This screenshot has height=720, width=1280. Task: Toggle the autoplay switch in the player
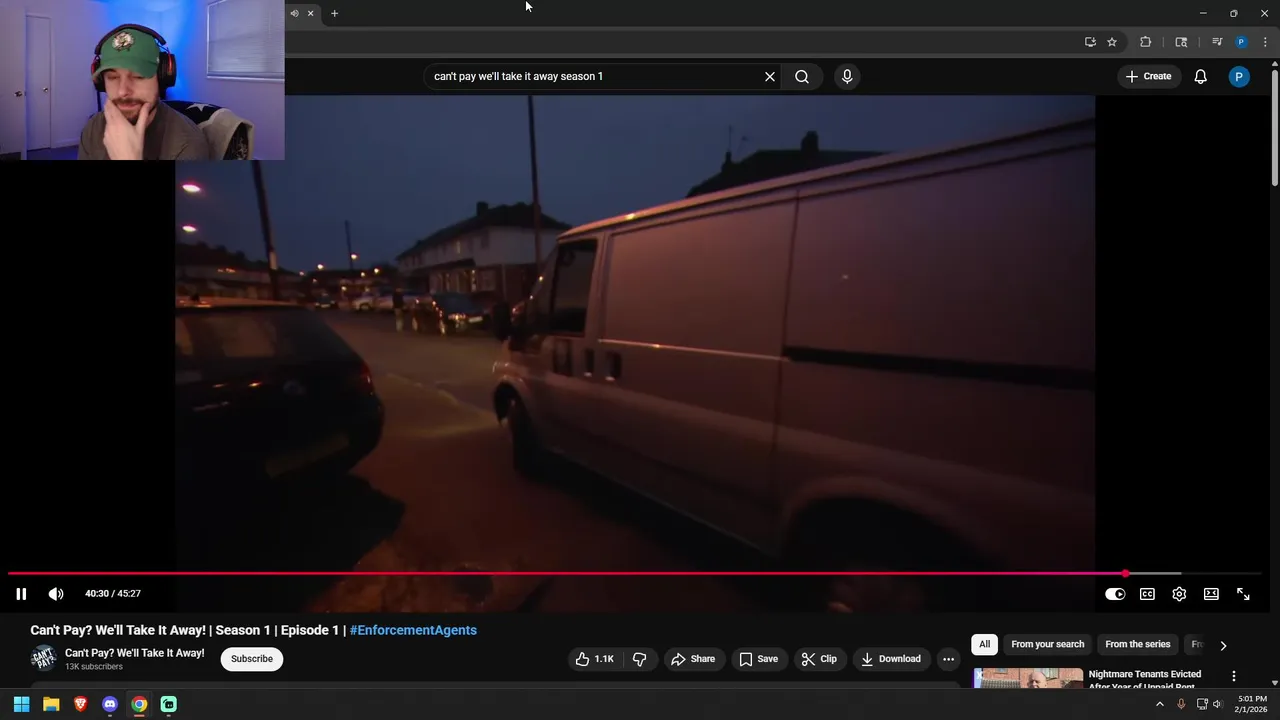pos(1115,594)
